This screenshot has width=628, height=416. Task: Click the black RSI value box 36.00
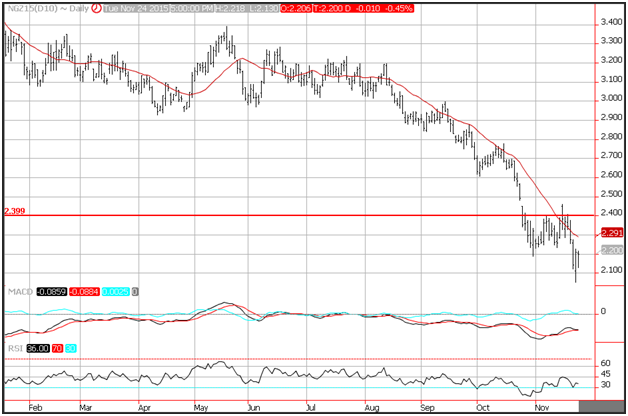pos(36,346)
